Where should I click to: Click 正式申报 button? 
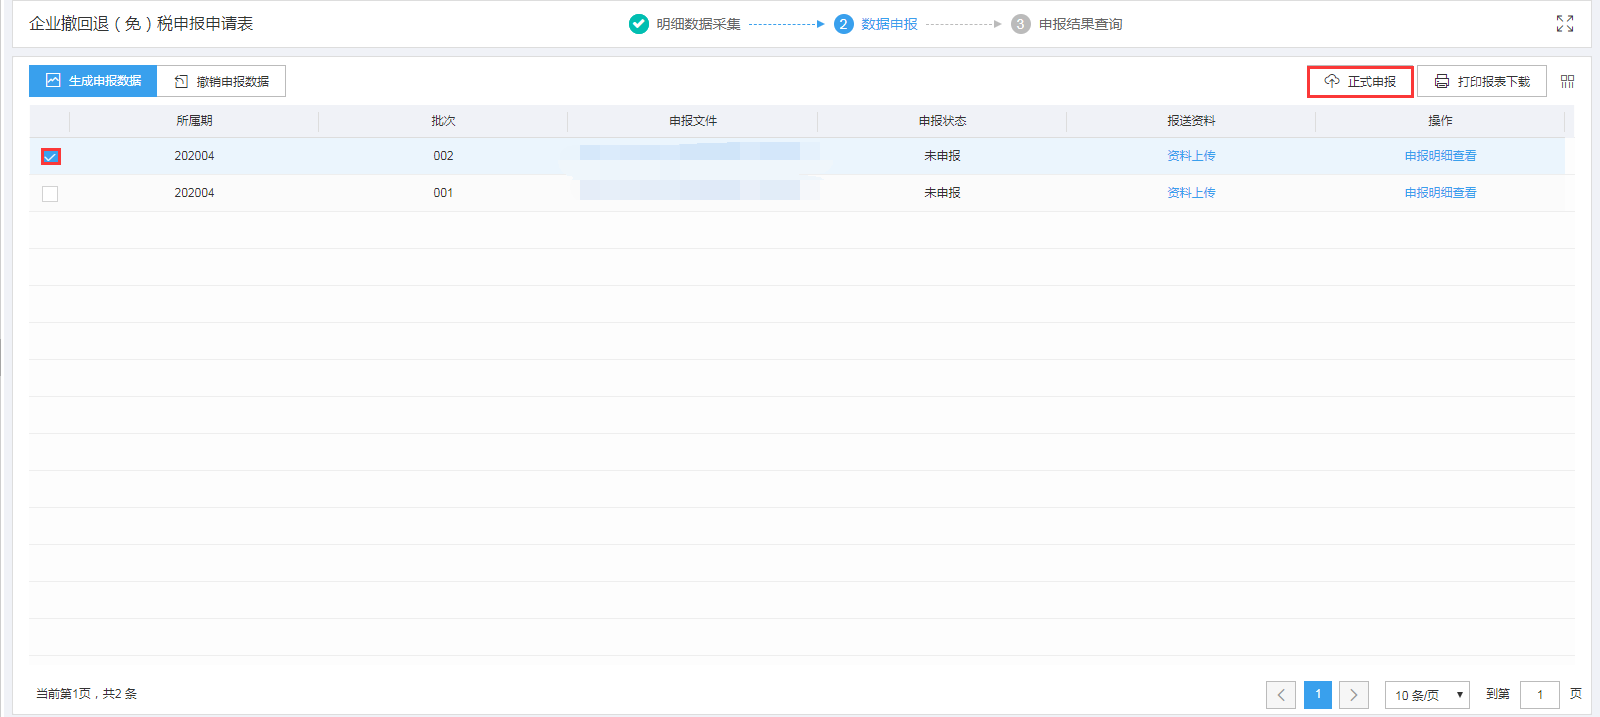pos(1360,81)
